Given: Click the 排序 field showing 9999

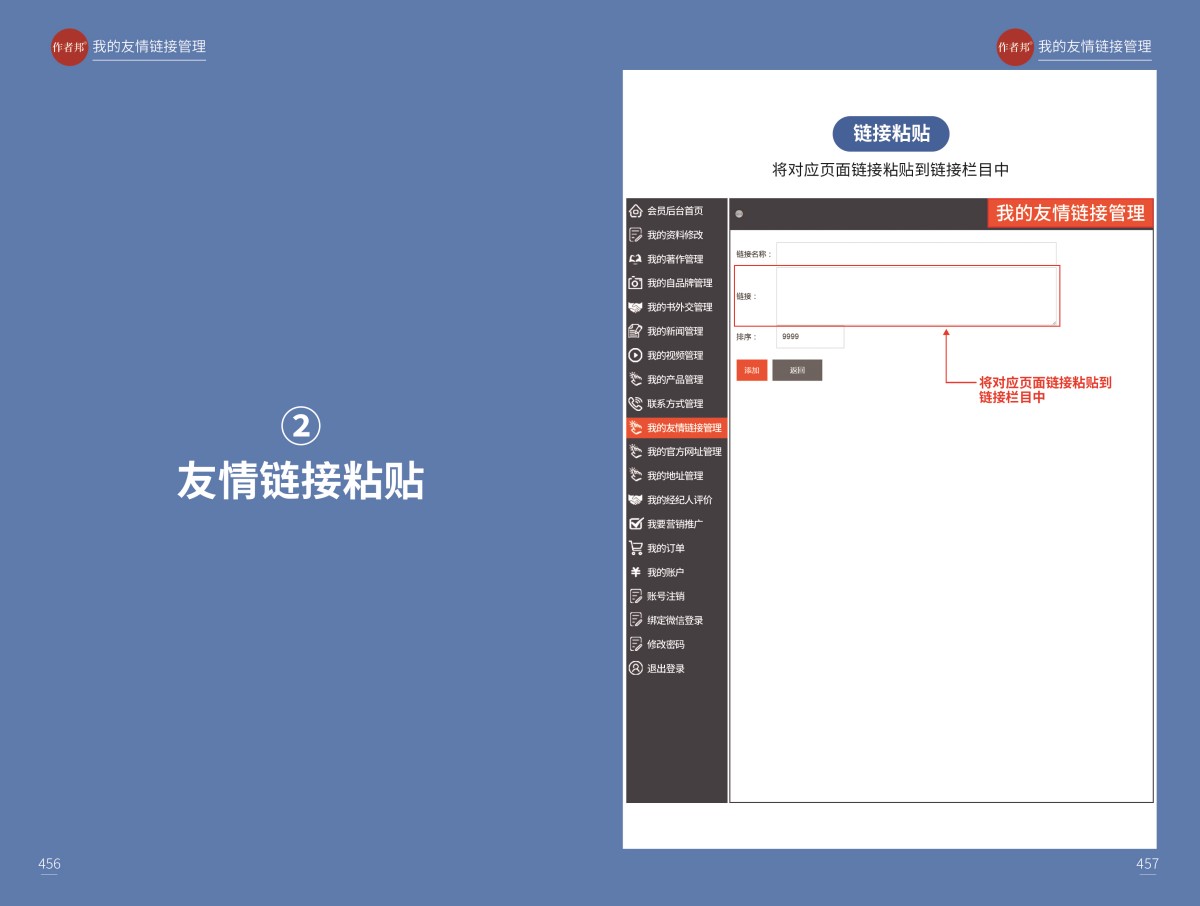Looking at the screenshot, I should coord(810,337).
